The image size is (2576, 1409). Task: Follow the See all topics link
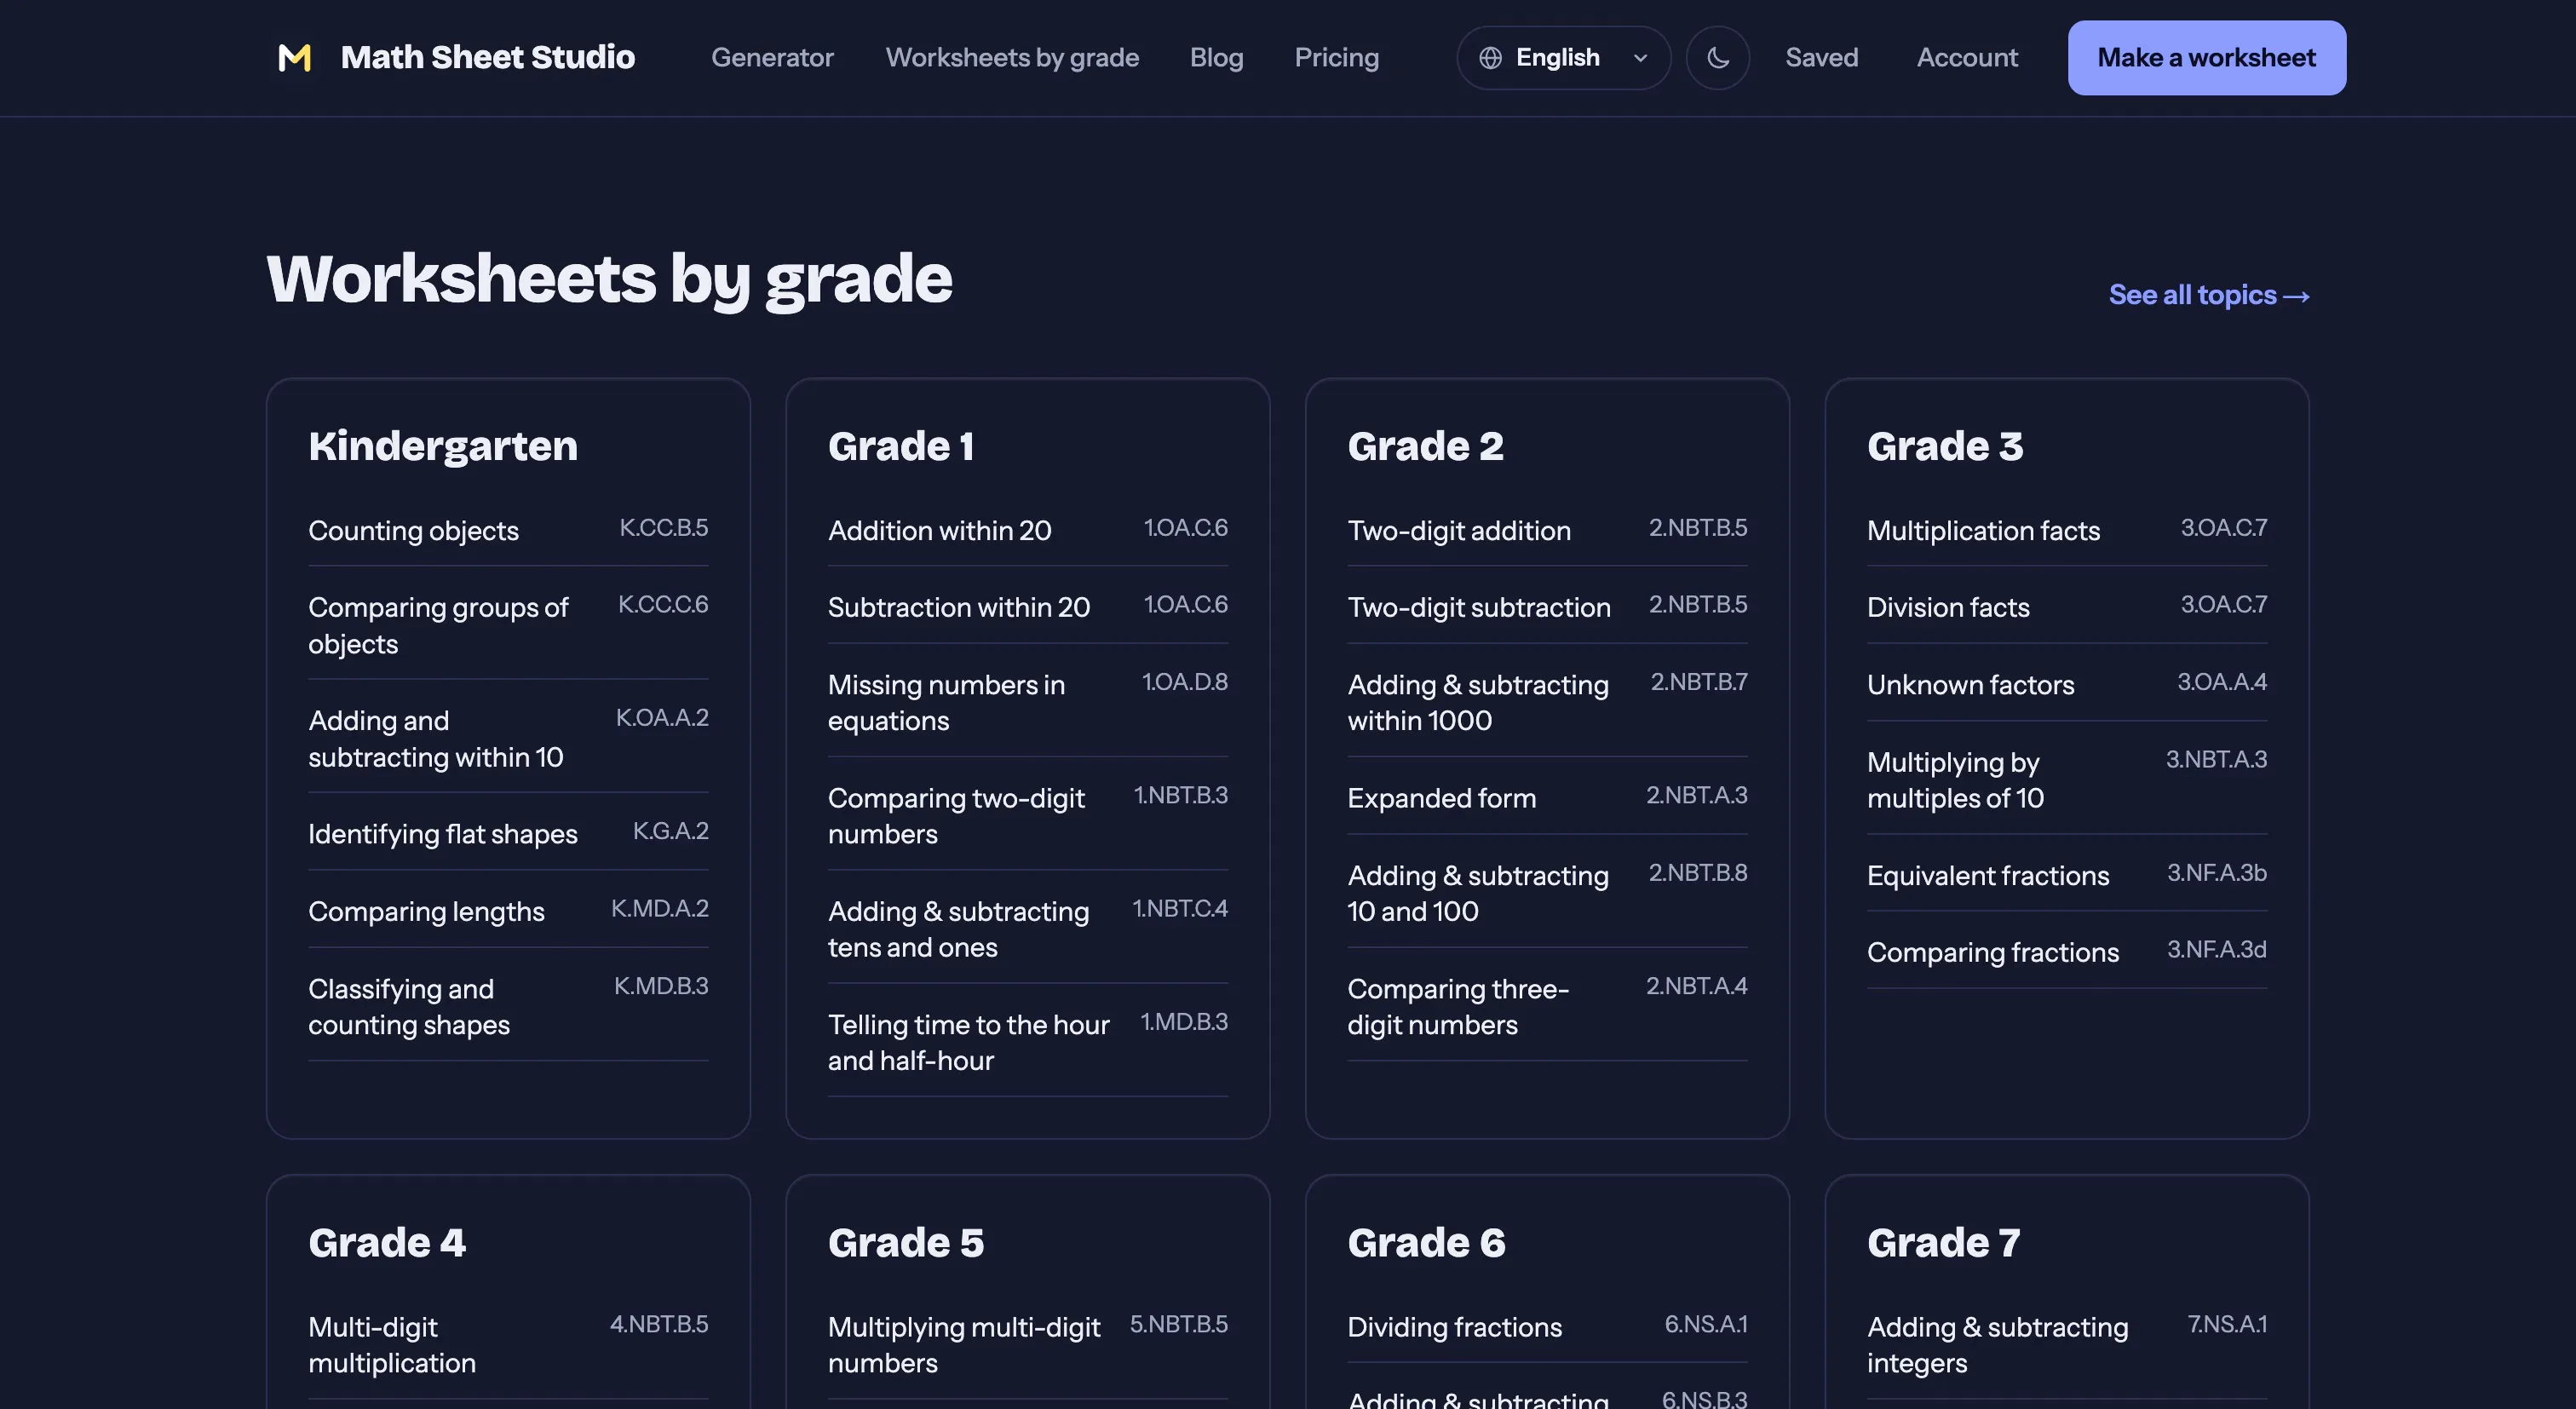tap(2208, 295)
